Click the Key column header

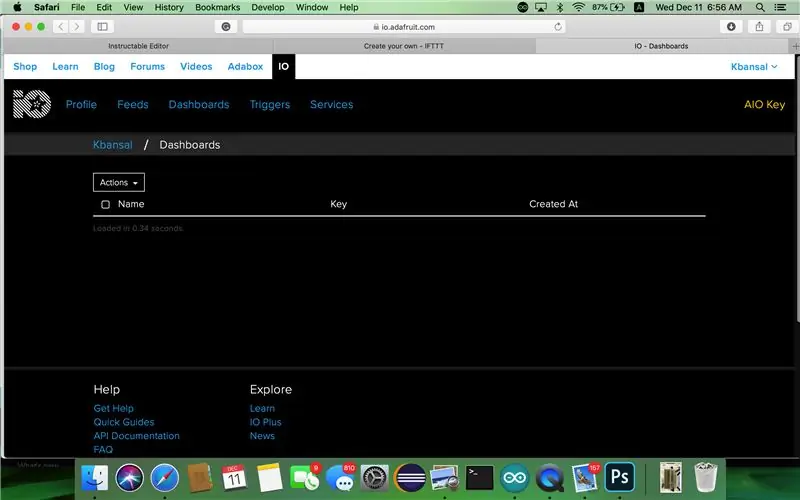click(x=338, y=204)
